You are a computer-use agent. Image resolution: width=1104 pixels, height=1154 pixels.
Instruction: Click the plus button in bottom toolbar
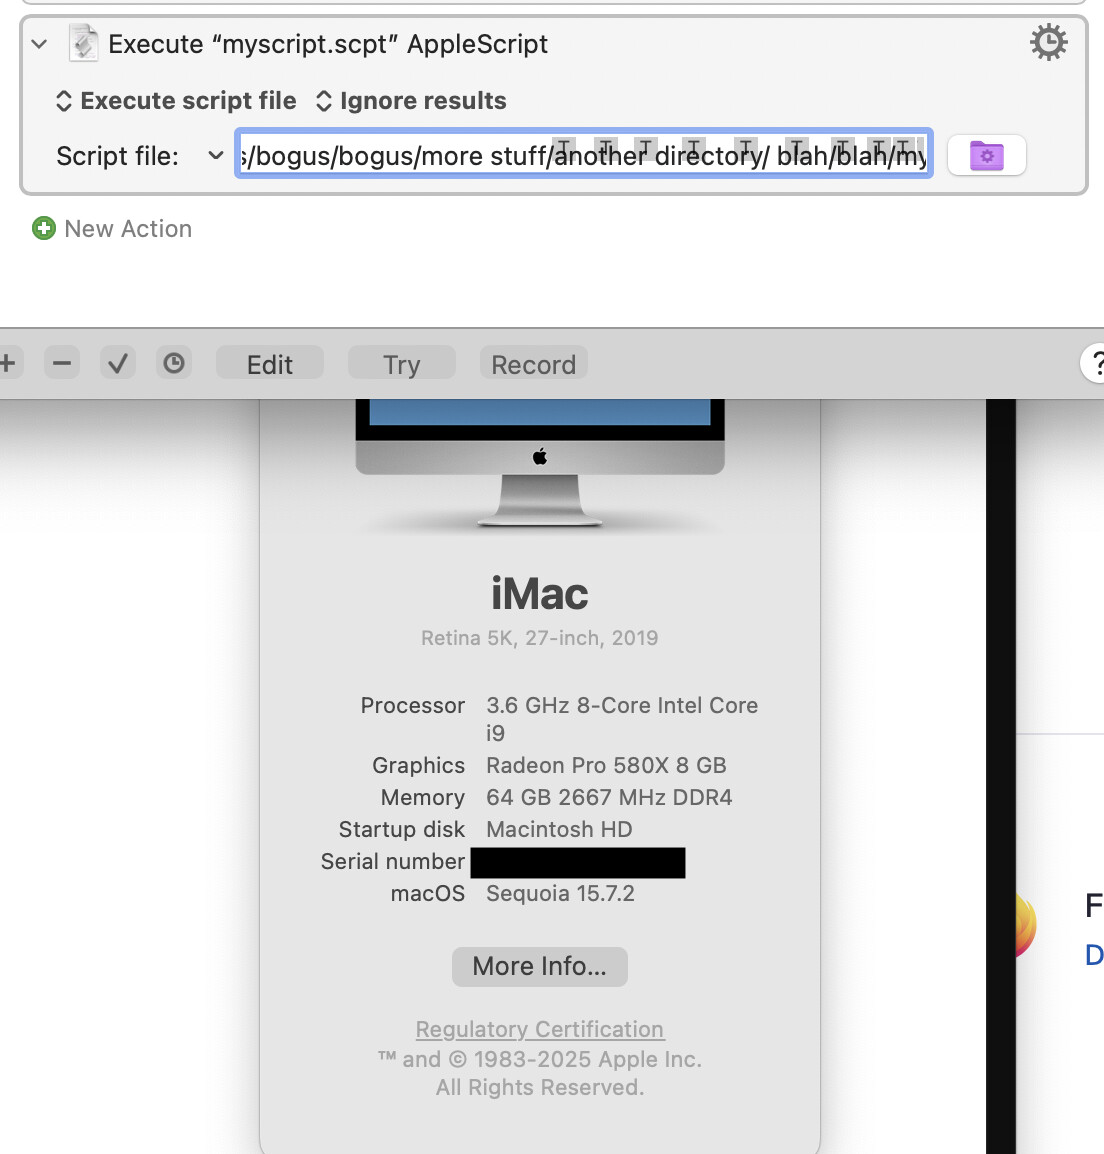[8, 363]
